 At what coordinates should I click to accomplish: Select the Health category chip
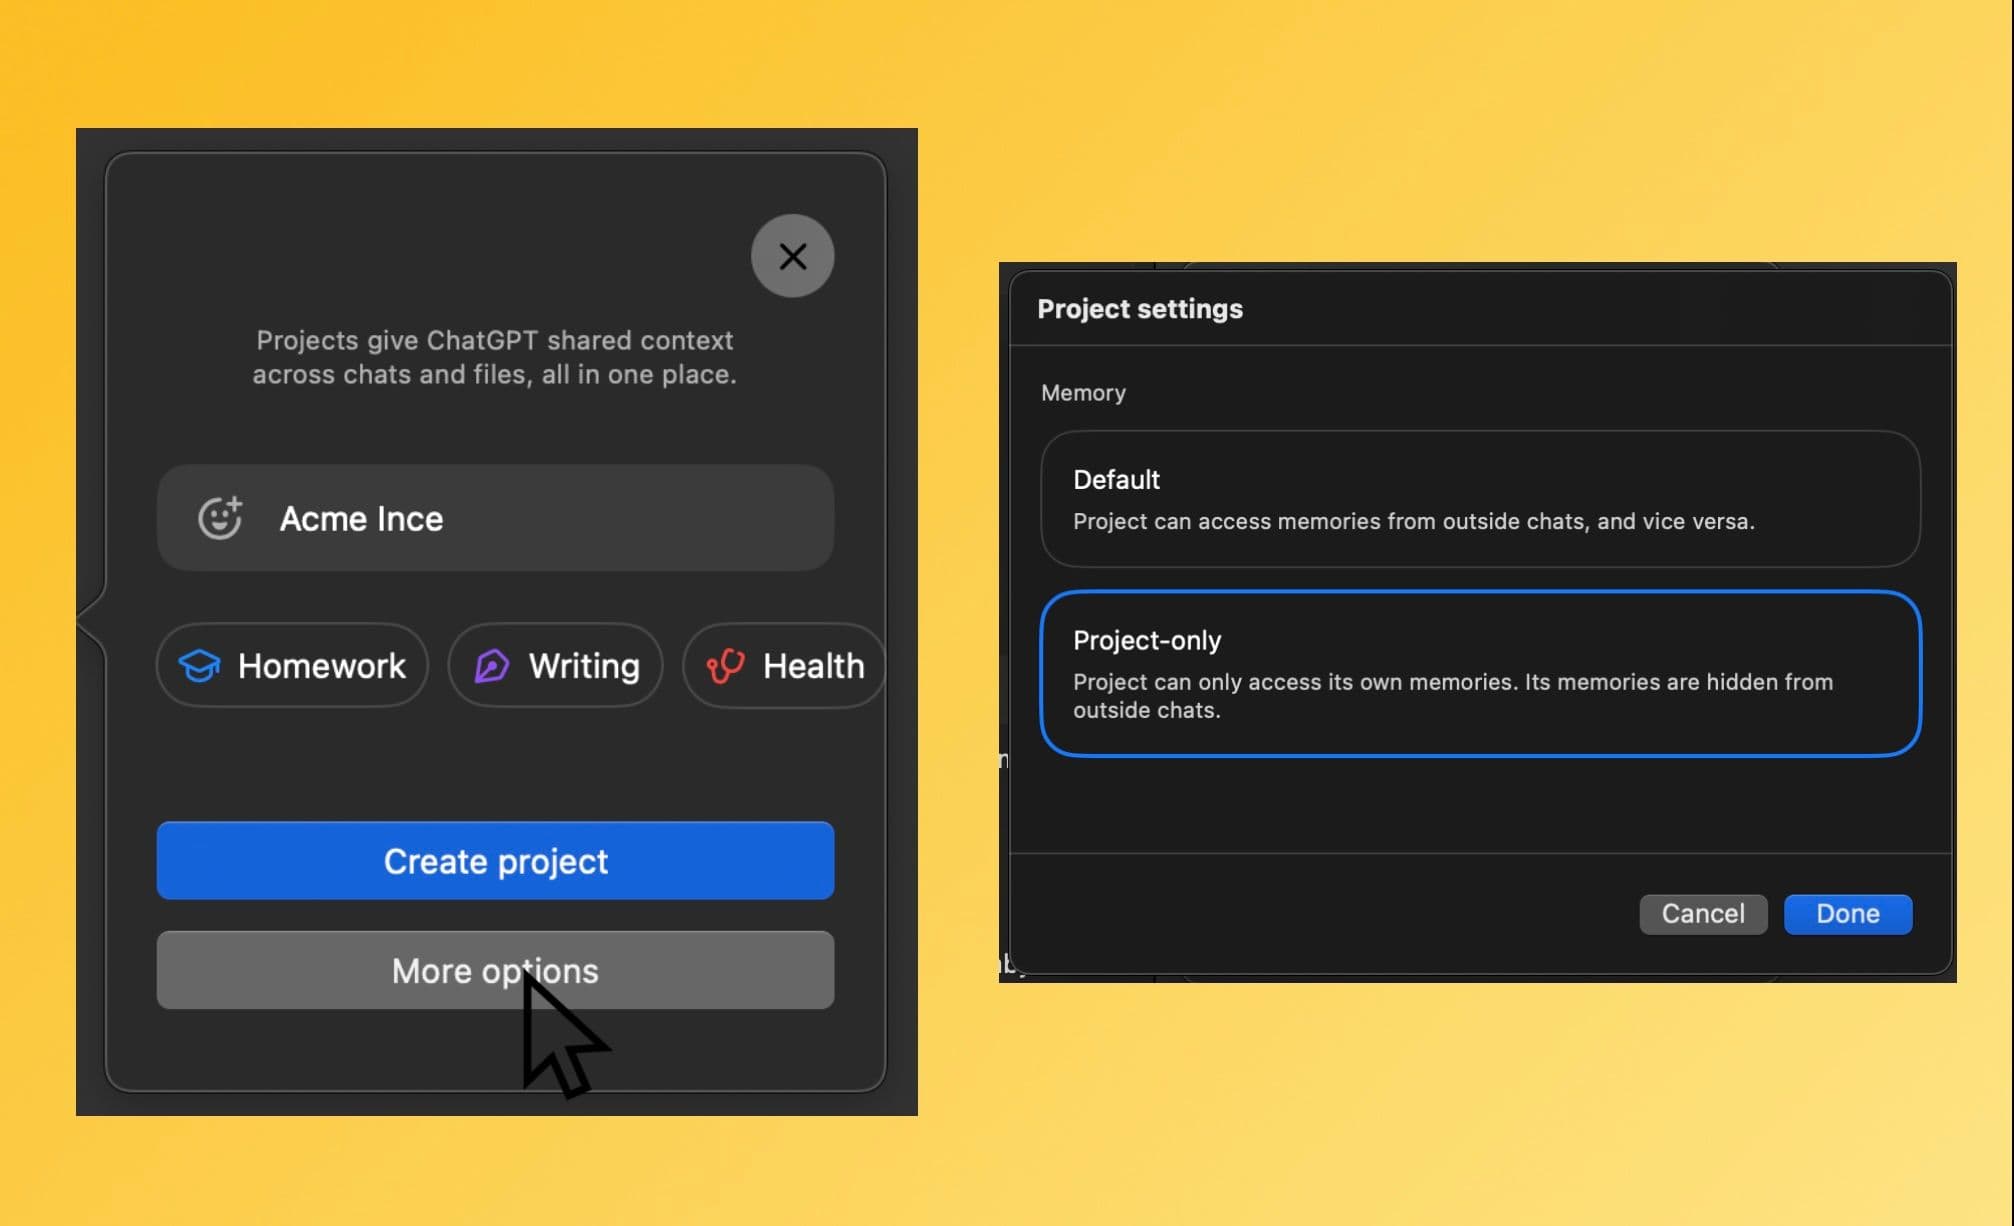tap(784, 666)
